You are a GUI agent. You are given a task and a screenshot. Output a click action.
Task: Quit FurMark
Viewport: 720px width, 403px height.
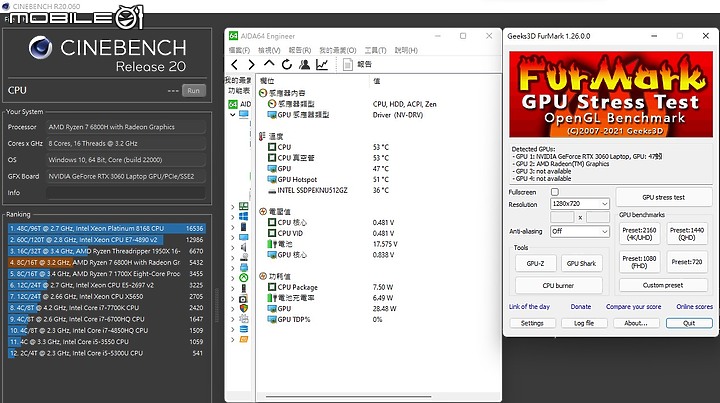pos(689,323)
